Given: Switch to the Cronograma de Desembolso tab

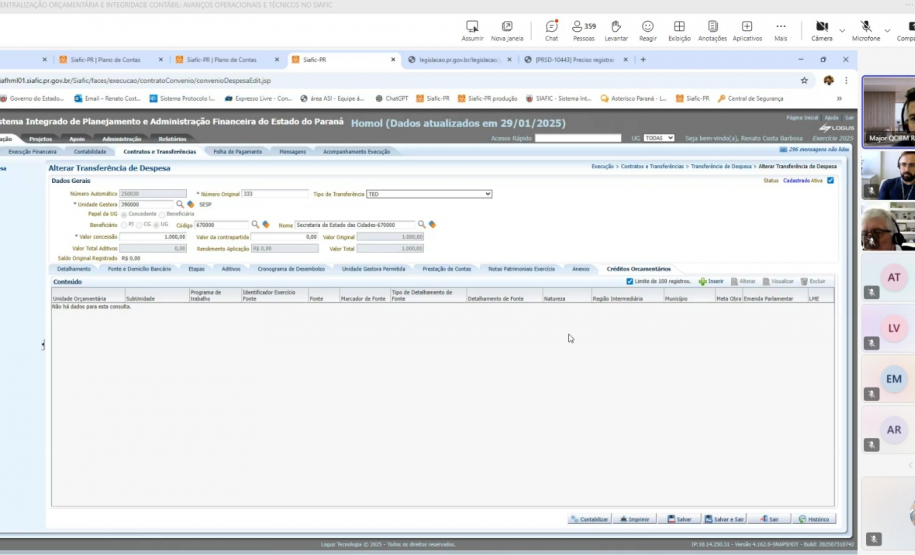Looking at the screenshot, I should 291,269.
